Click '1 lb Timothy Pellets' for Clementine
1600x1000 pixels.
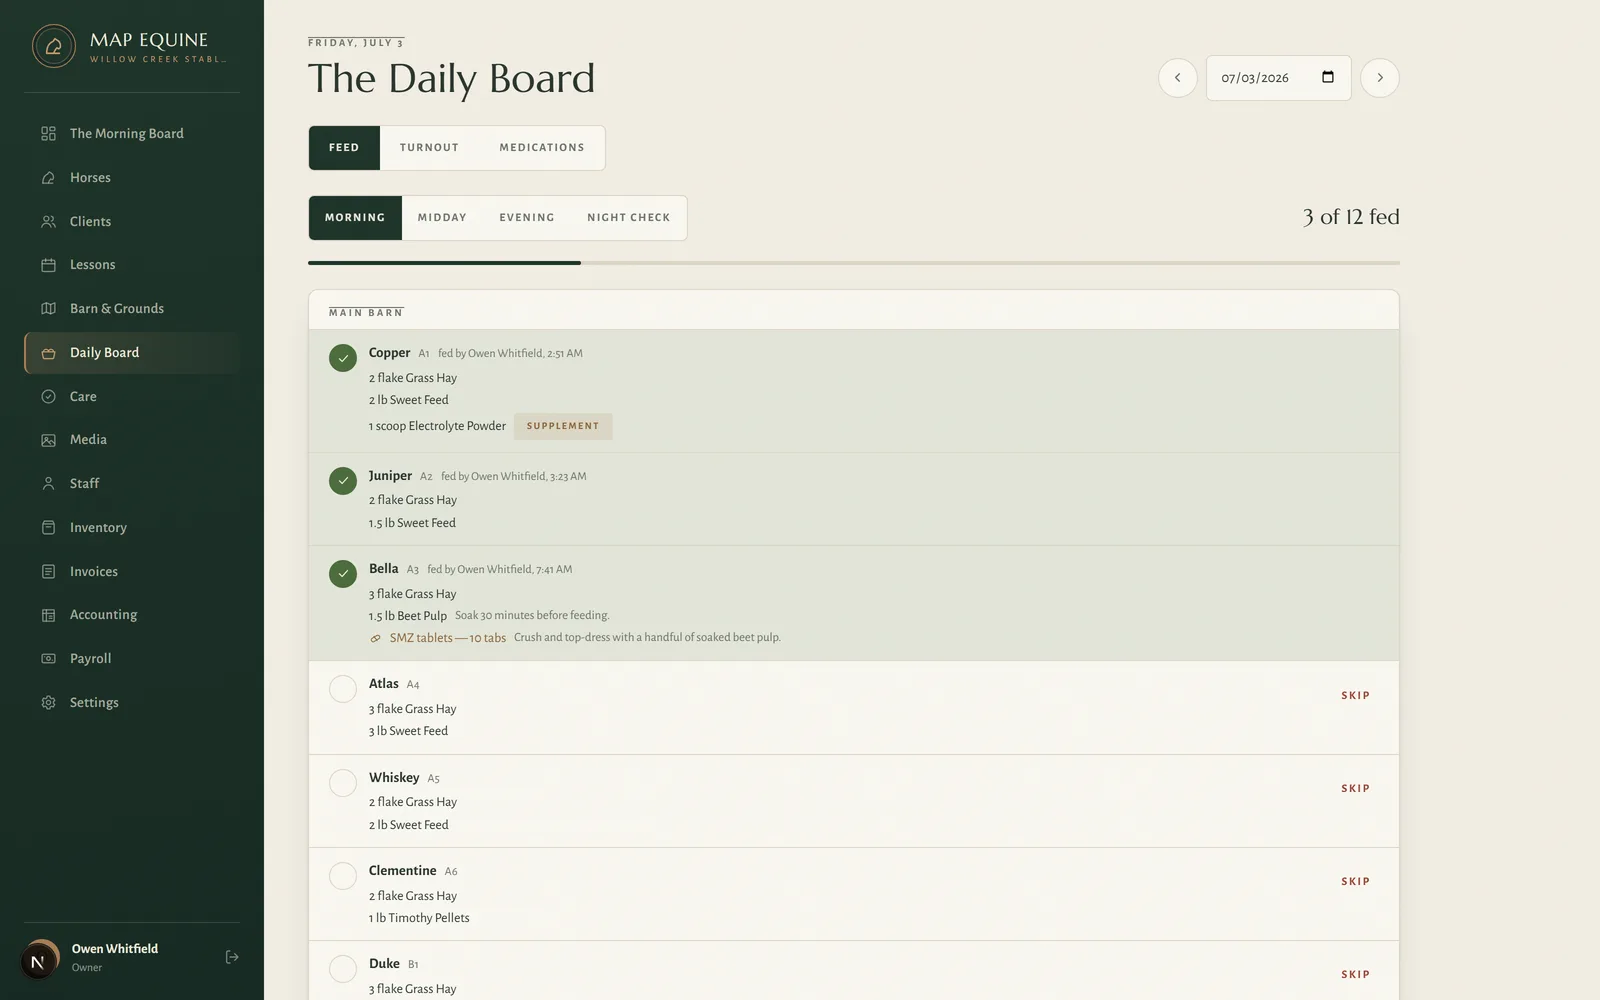tap(419, 918)
